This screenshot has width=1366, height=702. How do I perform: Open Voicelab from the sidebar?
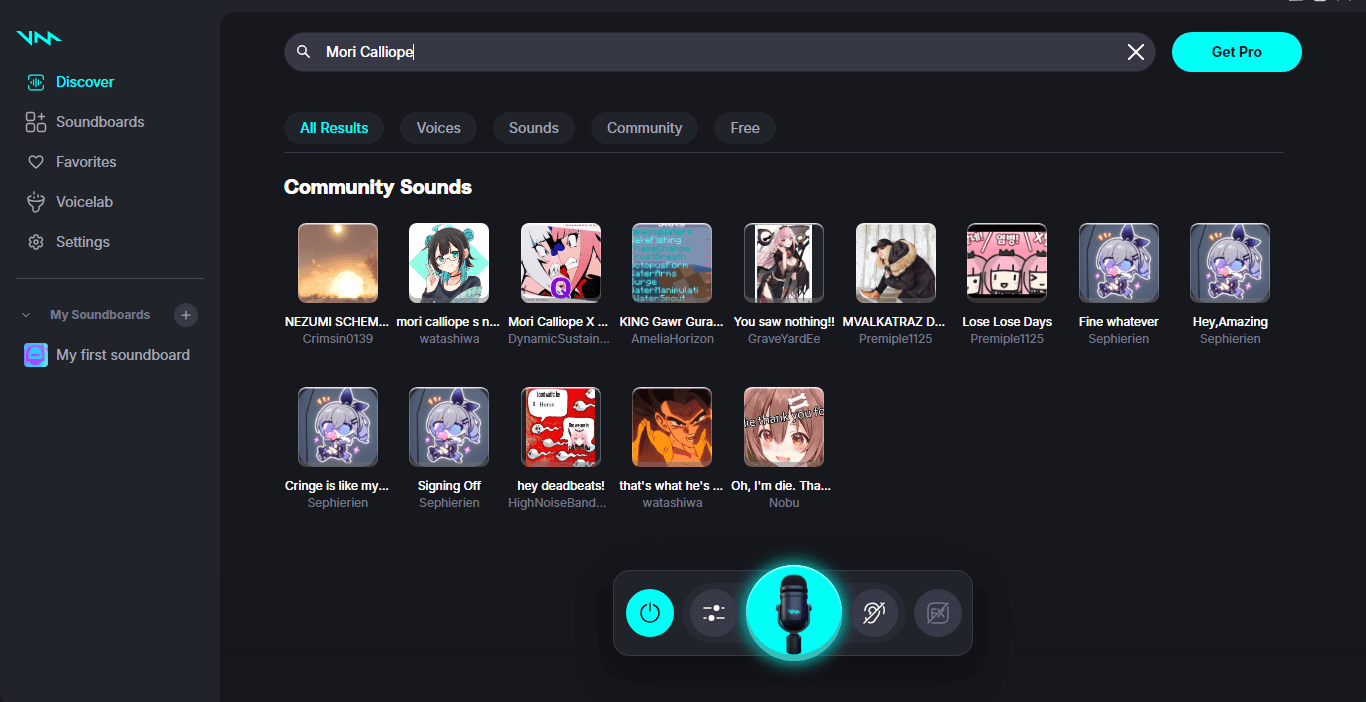[x=84, y=202]
